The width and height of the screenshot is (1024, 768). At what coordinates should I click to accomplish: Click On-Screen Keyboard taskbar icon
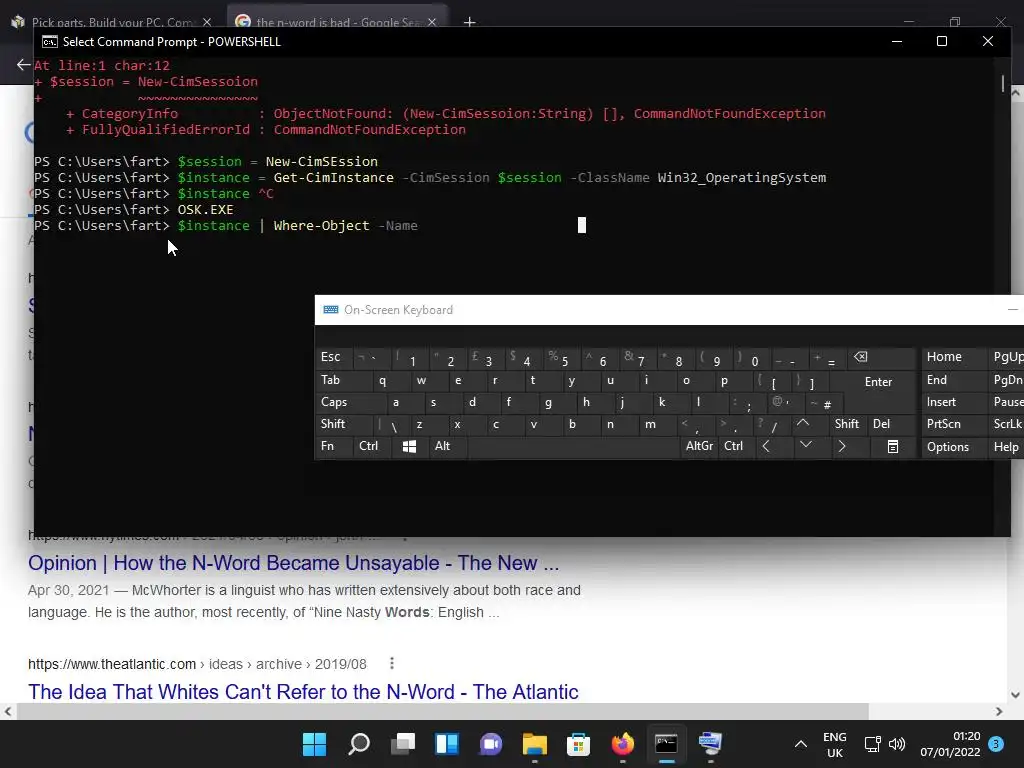pyautogui.click(x=710, y=744)
